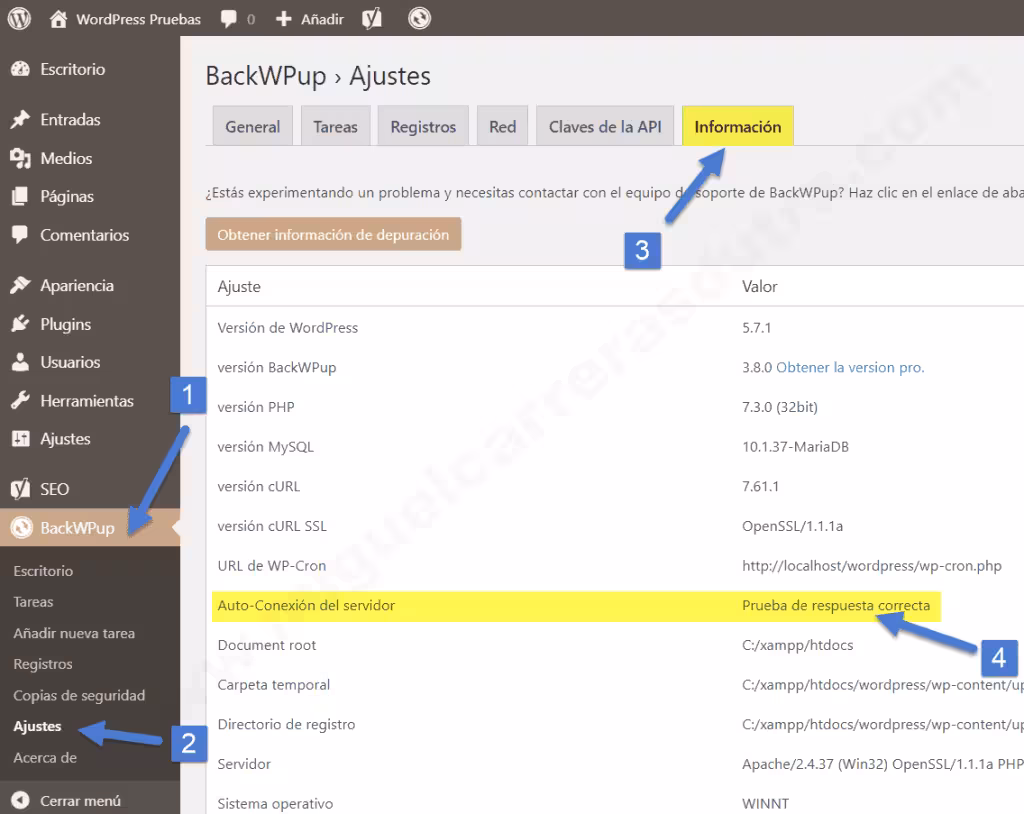Switch to the Tareas tab

point(336,126)
